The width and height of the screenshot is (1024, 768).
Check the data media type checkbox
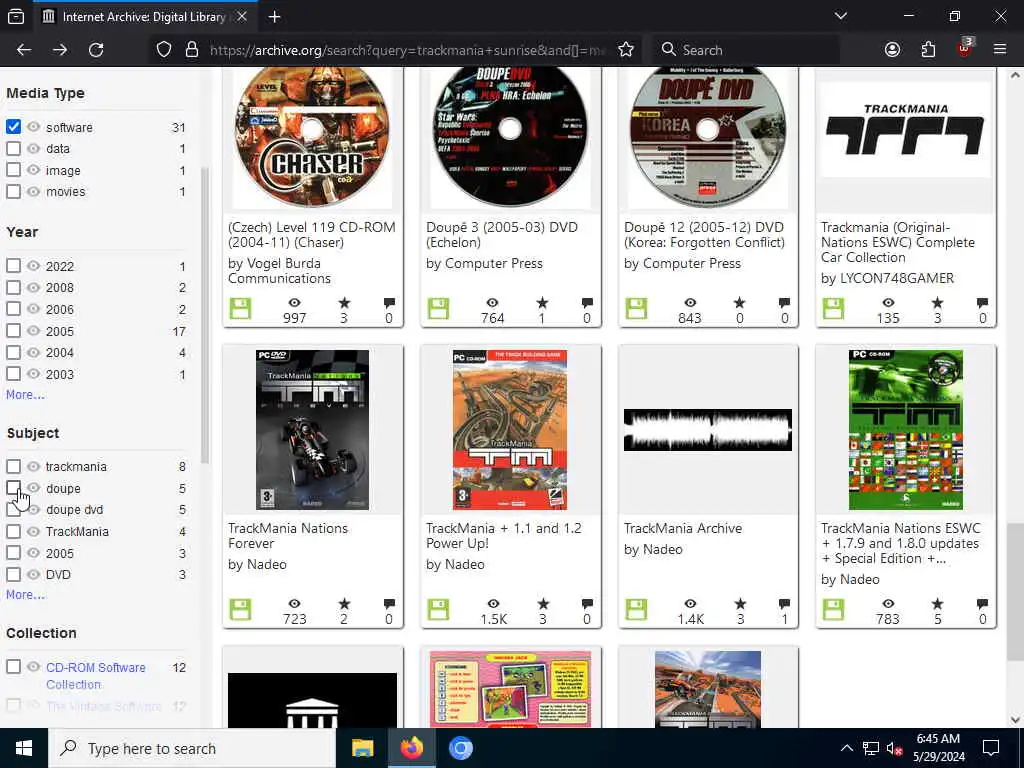tap(13, 148)
